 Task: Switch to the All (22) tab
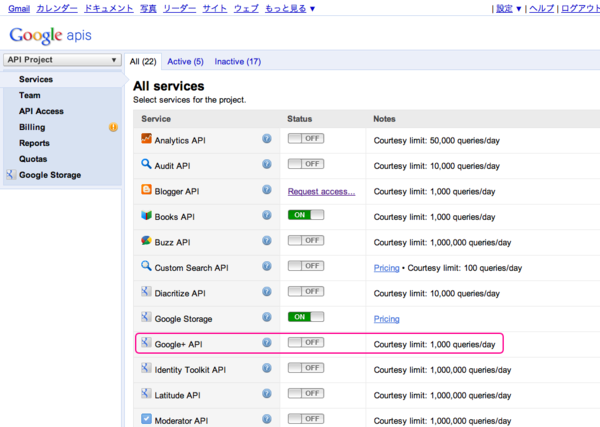click(x=143, y=62)
